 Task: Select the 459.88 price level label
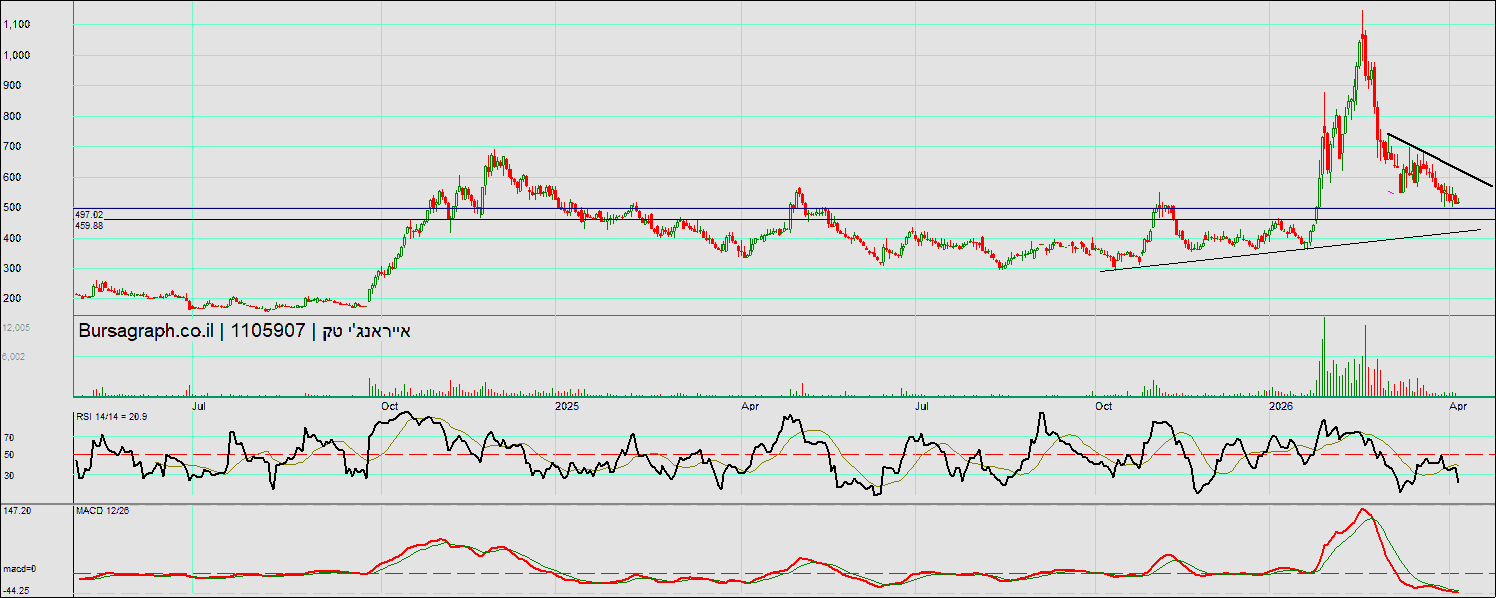[x=89, y=226]
